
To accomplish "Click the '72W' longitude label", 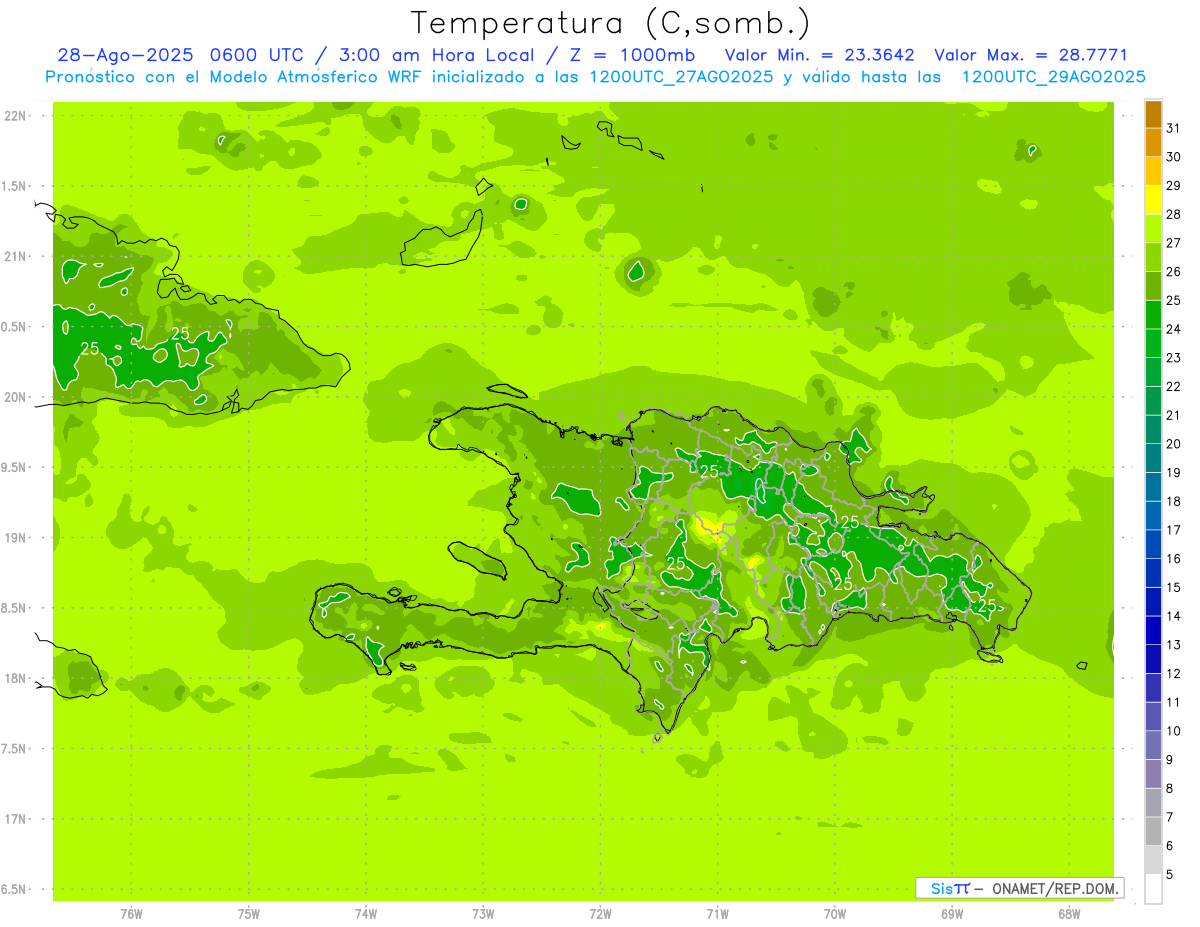I will point(601,914).
